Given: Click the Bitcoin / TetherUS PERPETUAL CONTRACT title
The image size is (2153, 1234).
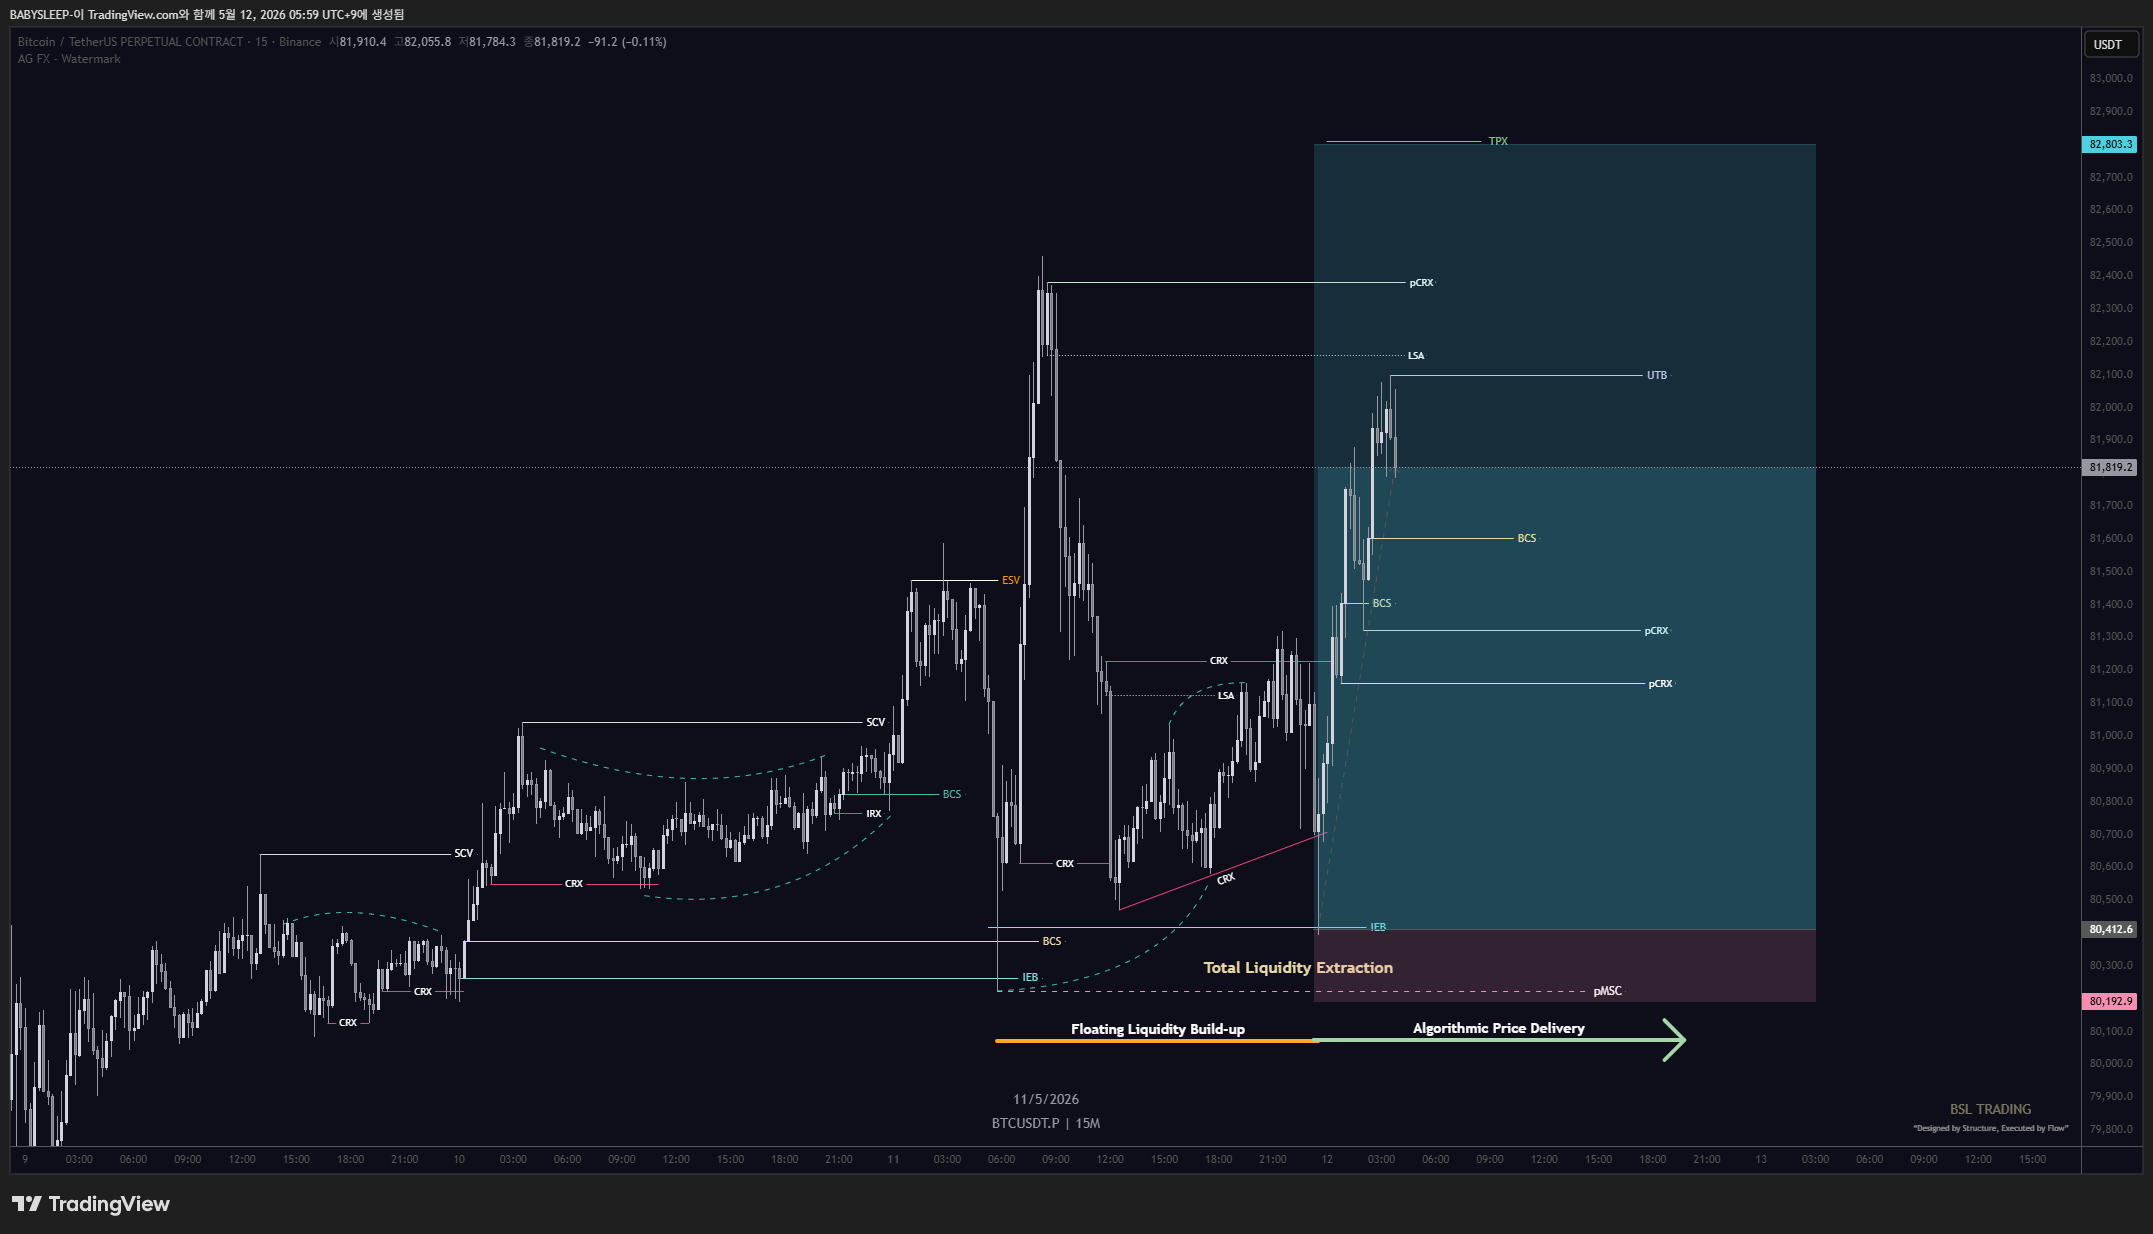Looking at the screenshot, I should [x=131, y=42].
